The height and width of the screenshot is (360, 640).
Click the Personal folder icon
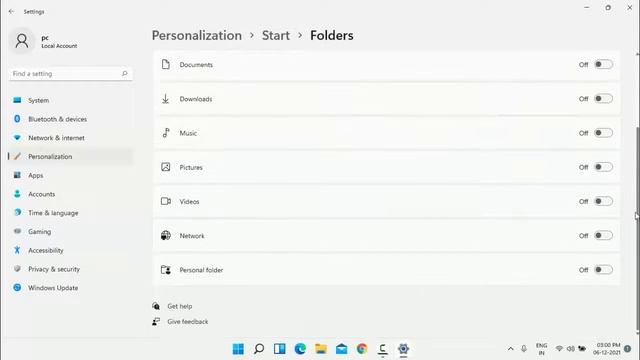tap(165, 269)
